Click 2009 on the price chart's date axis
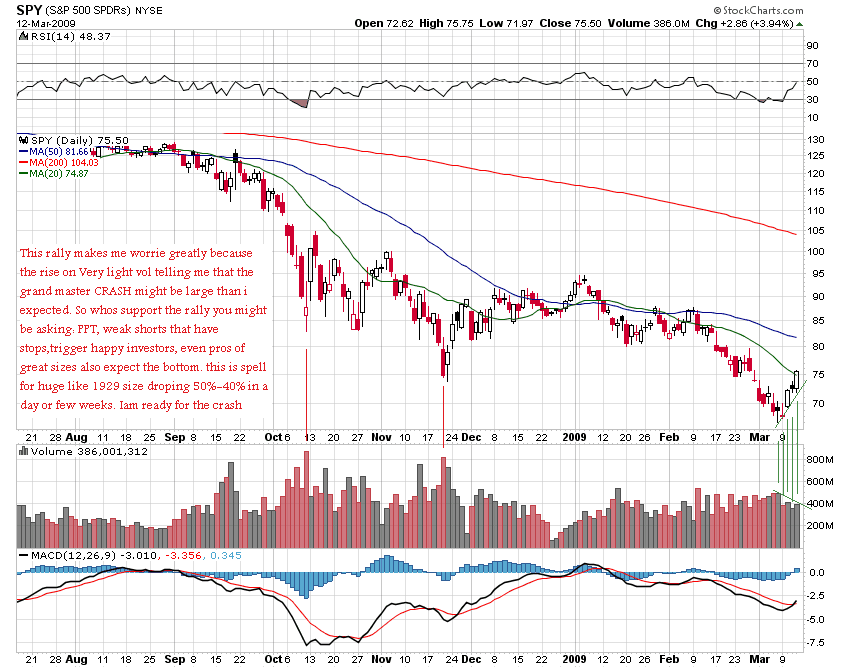 click(575, 437)
